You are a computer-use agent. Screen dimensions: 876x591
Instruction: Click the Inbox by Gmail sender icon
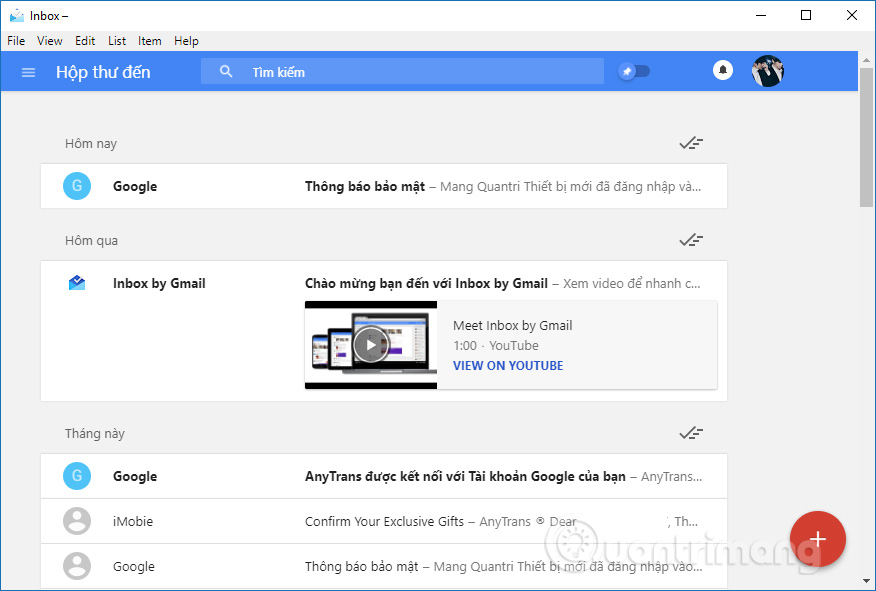[77, 283]
